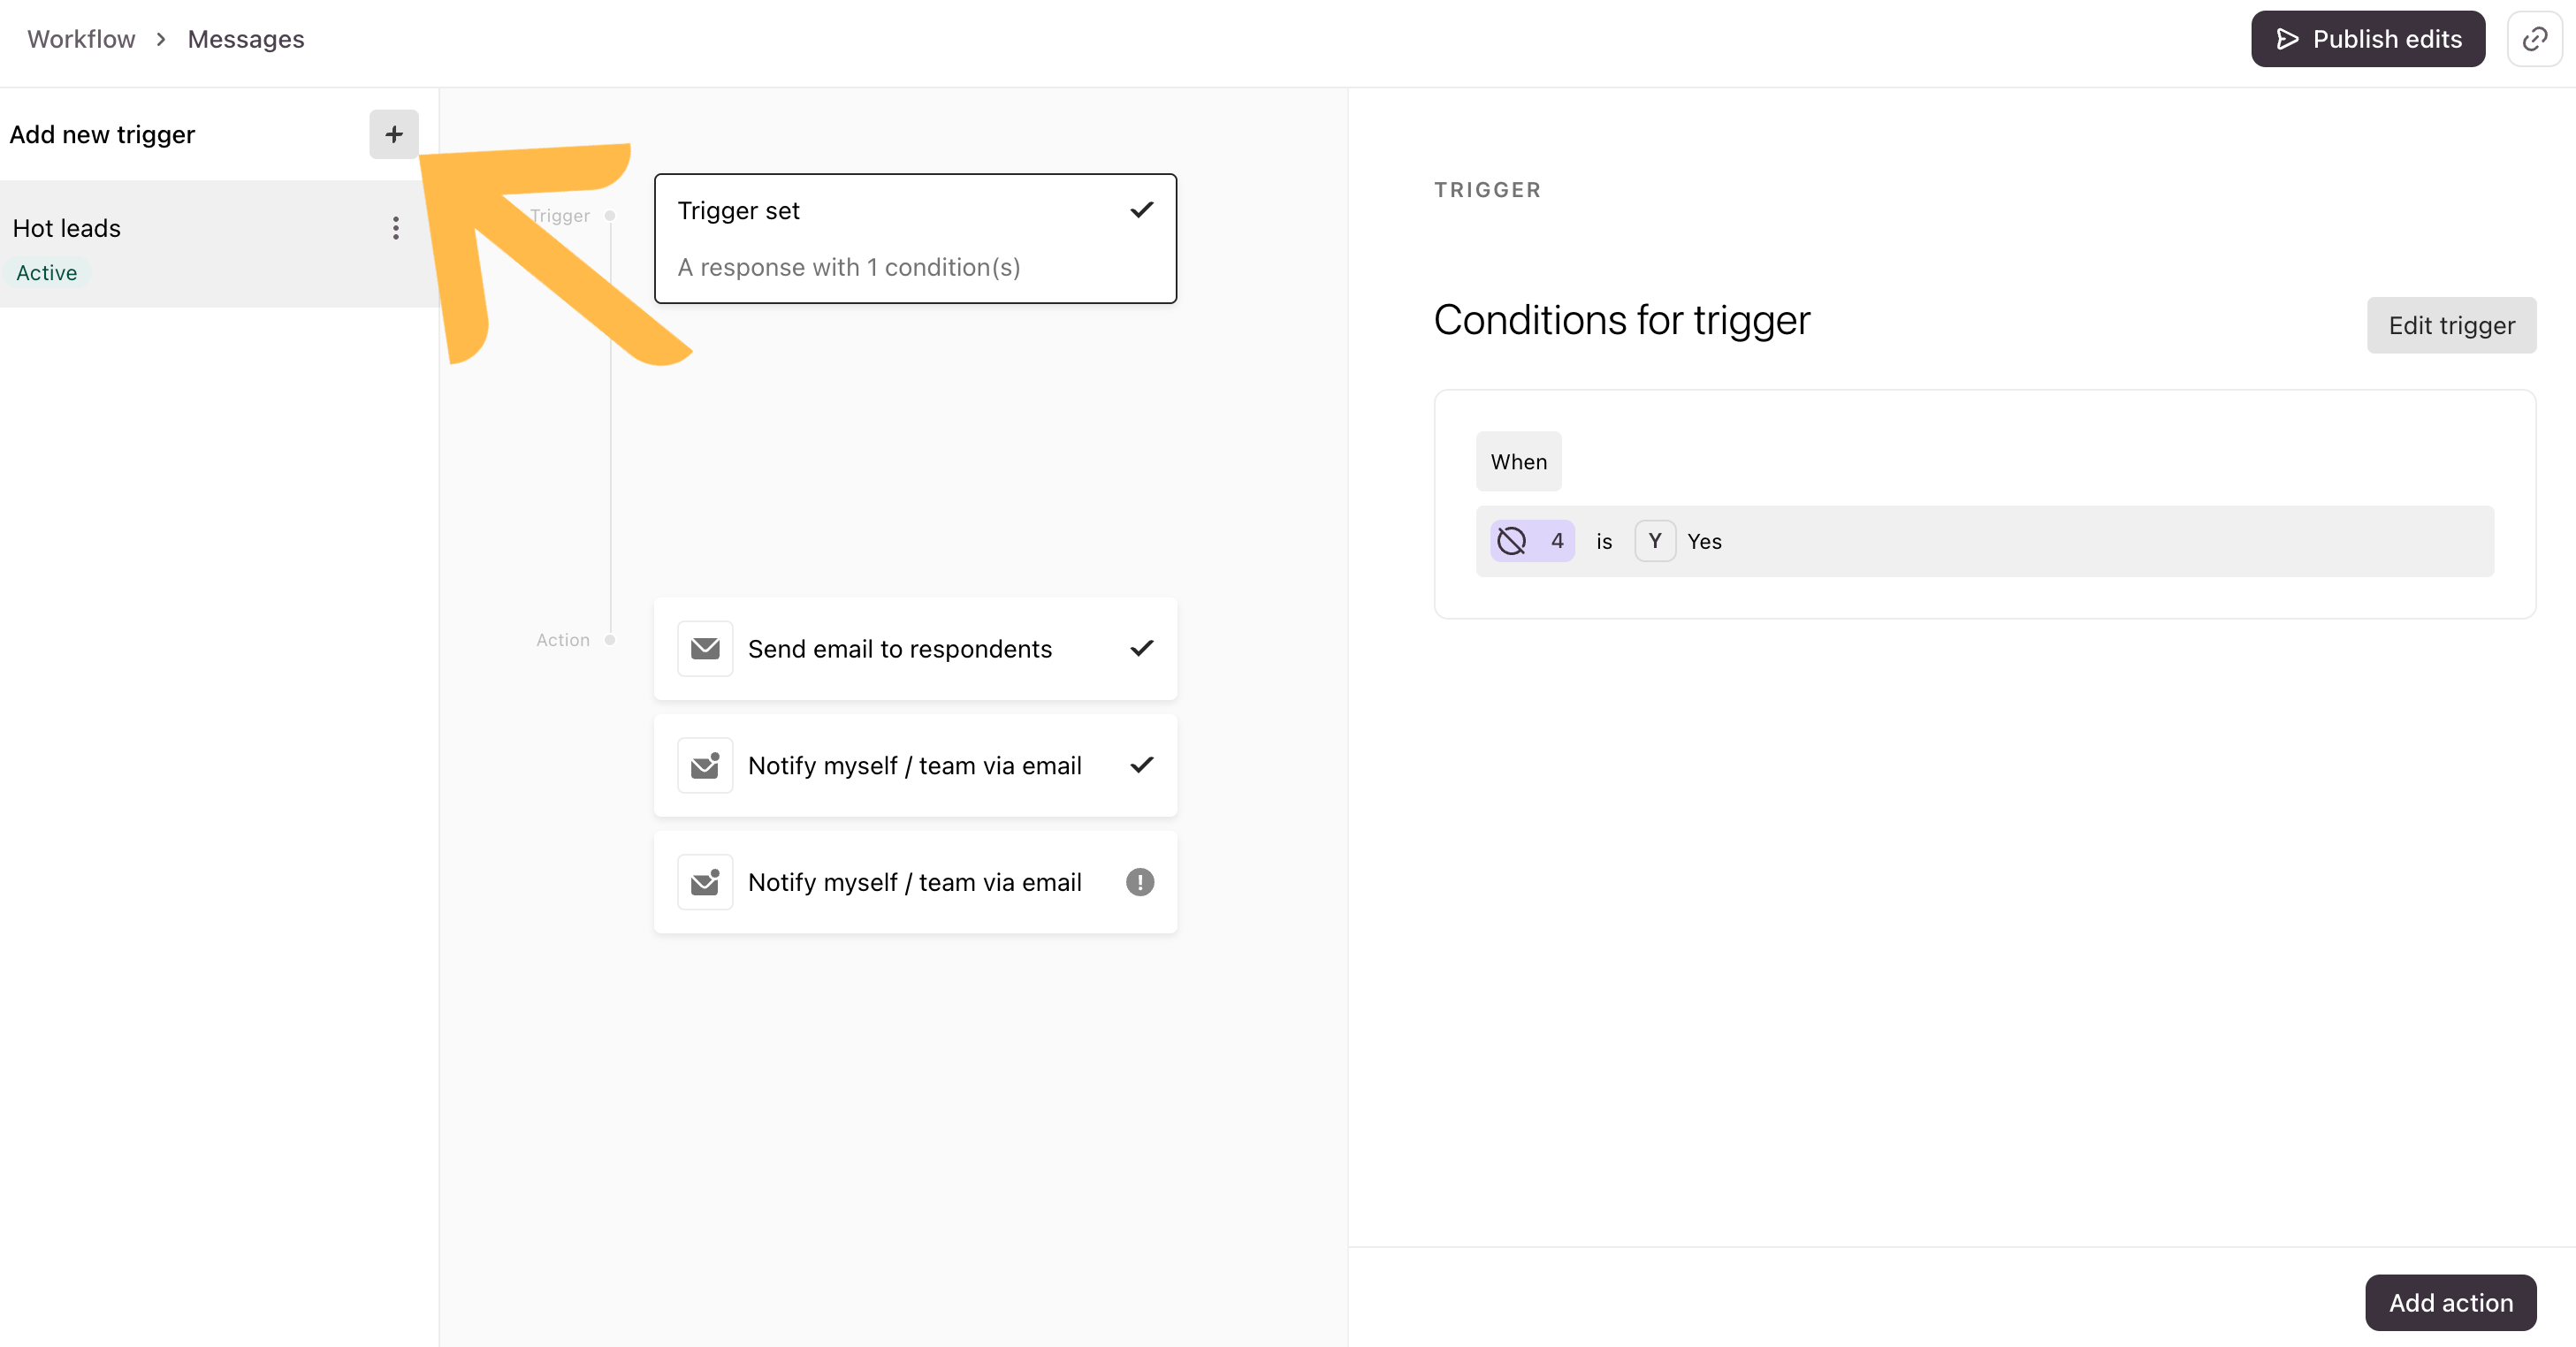The height and width of the screenshot is (1347, 2576).
Task: Click the Publish edits button
Action: click(2368, 39)
